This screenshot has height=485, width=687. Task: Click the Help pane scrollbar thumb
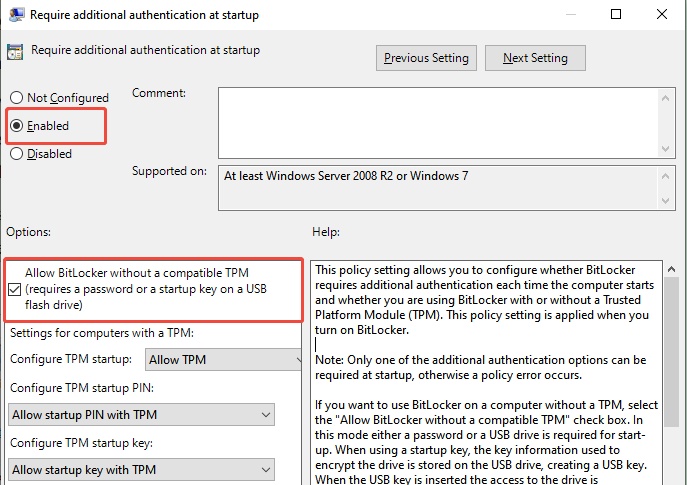pos(672,352)
